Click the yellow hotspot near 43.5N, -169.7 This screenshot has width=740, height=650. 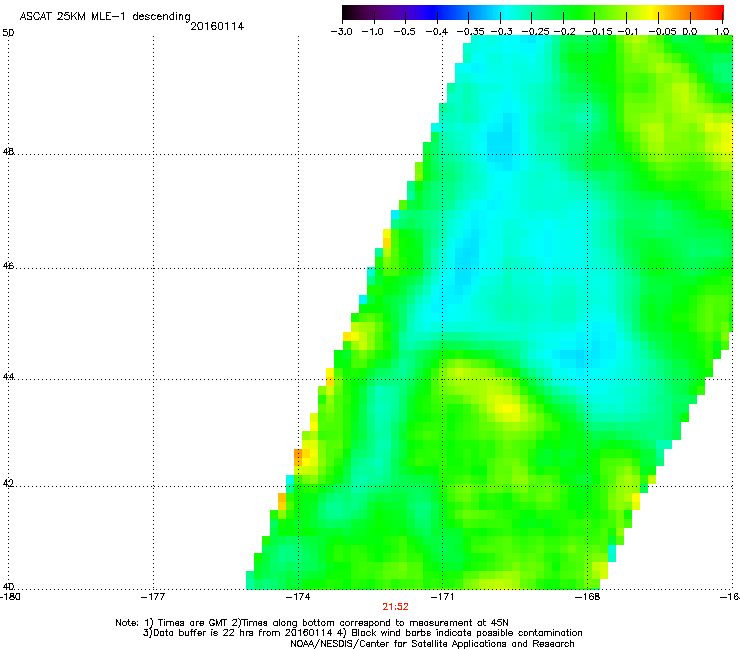(507, 408)
